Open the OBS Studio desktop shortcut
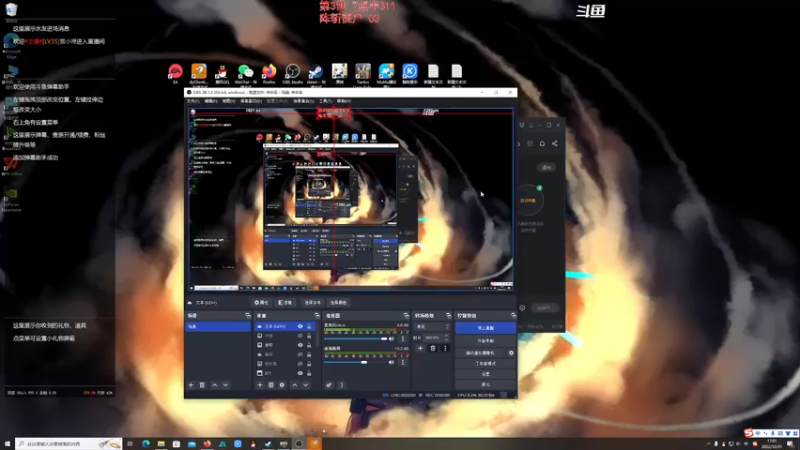 pos(292,72)
